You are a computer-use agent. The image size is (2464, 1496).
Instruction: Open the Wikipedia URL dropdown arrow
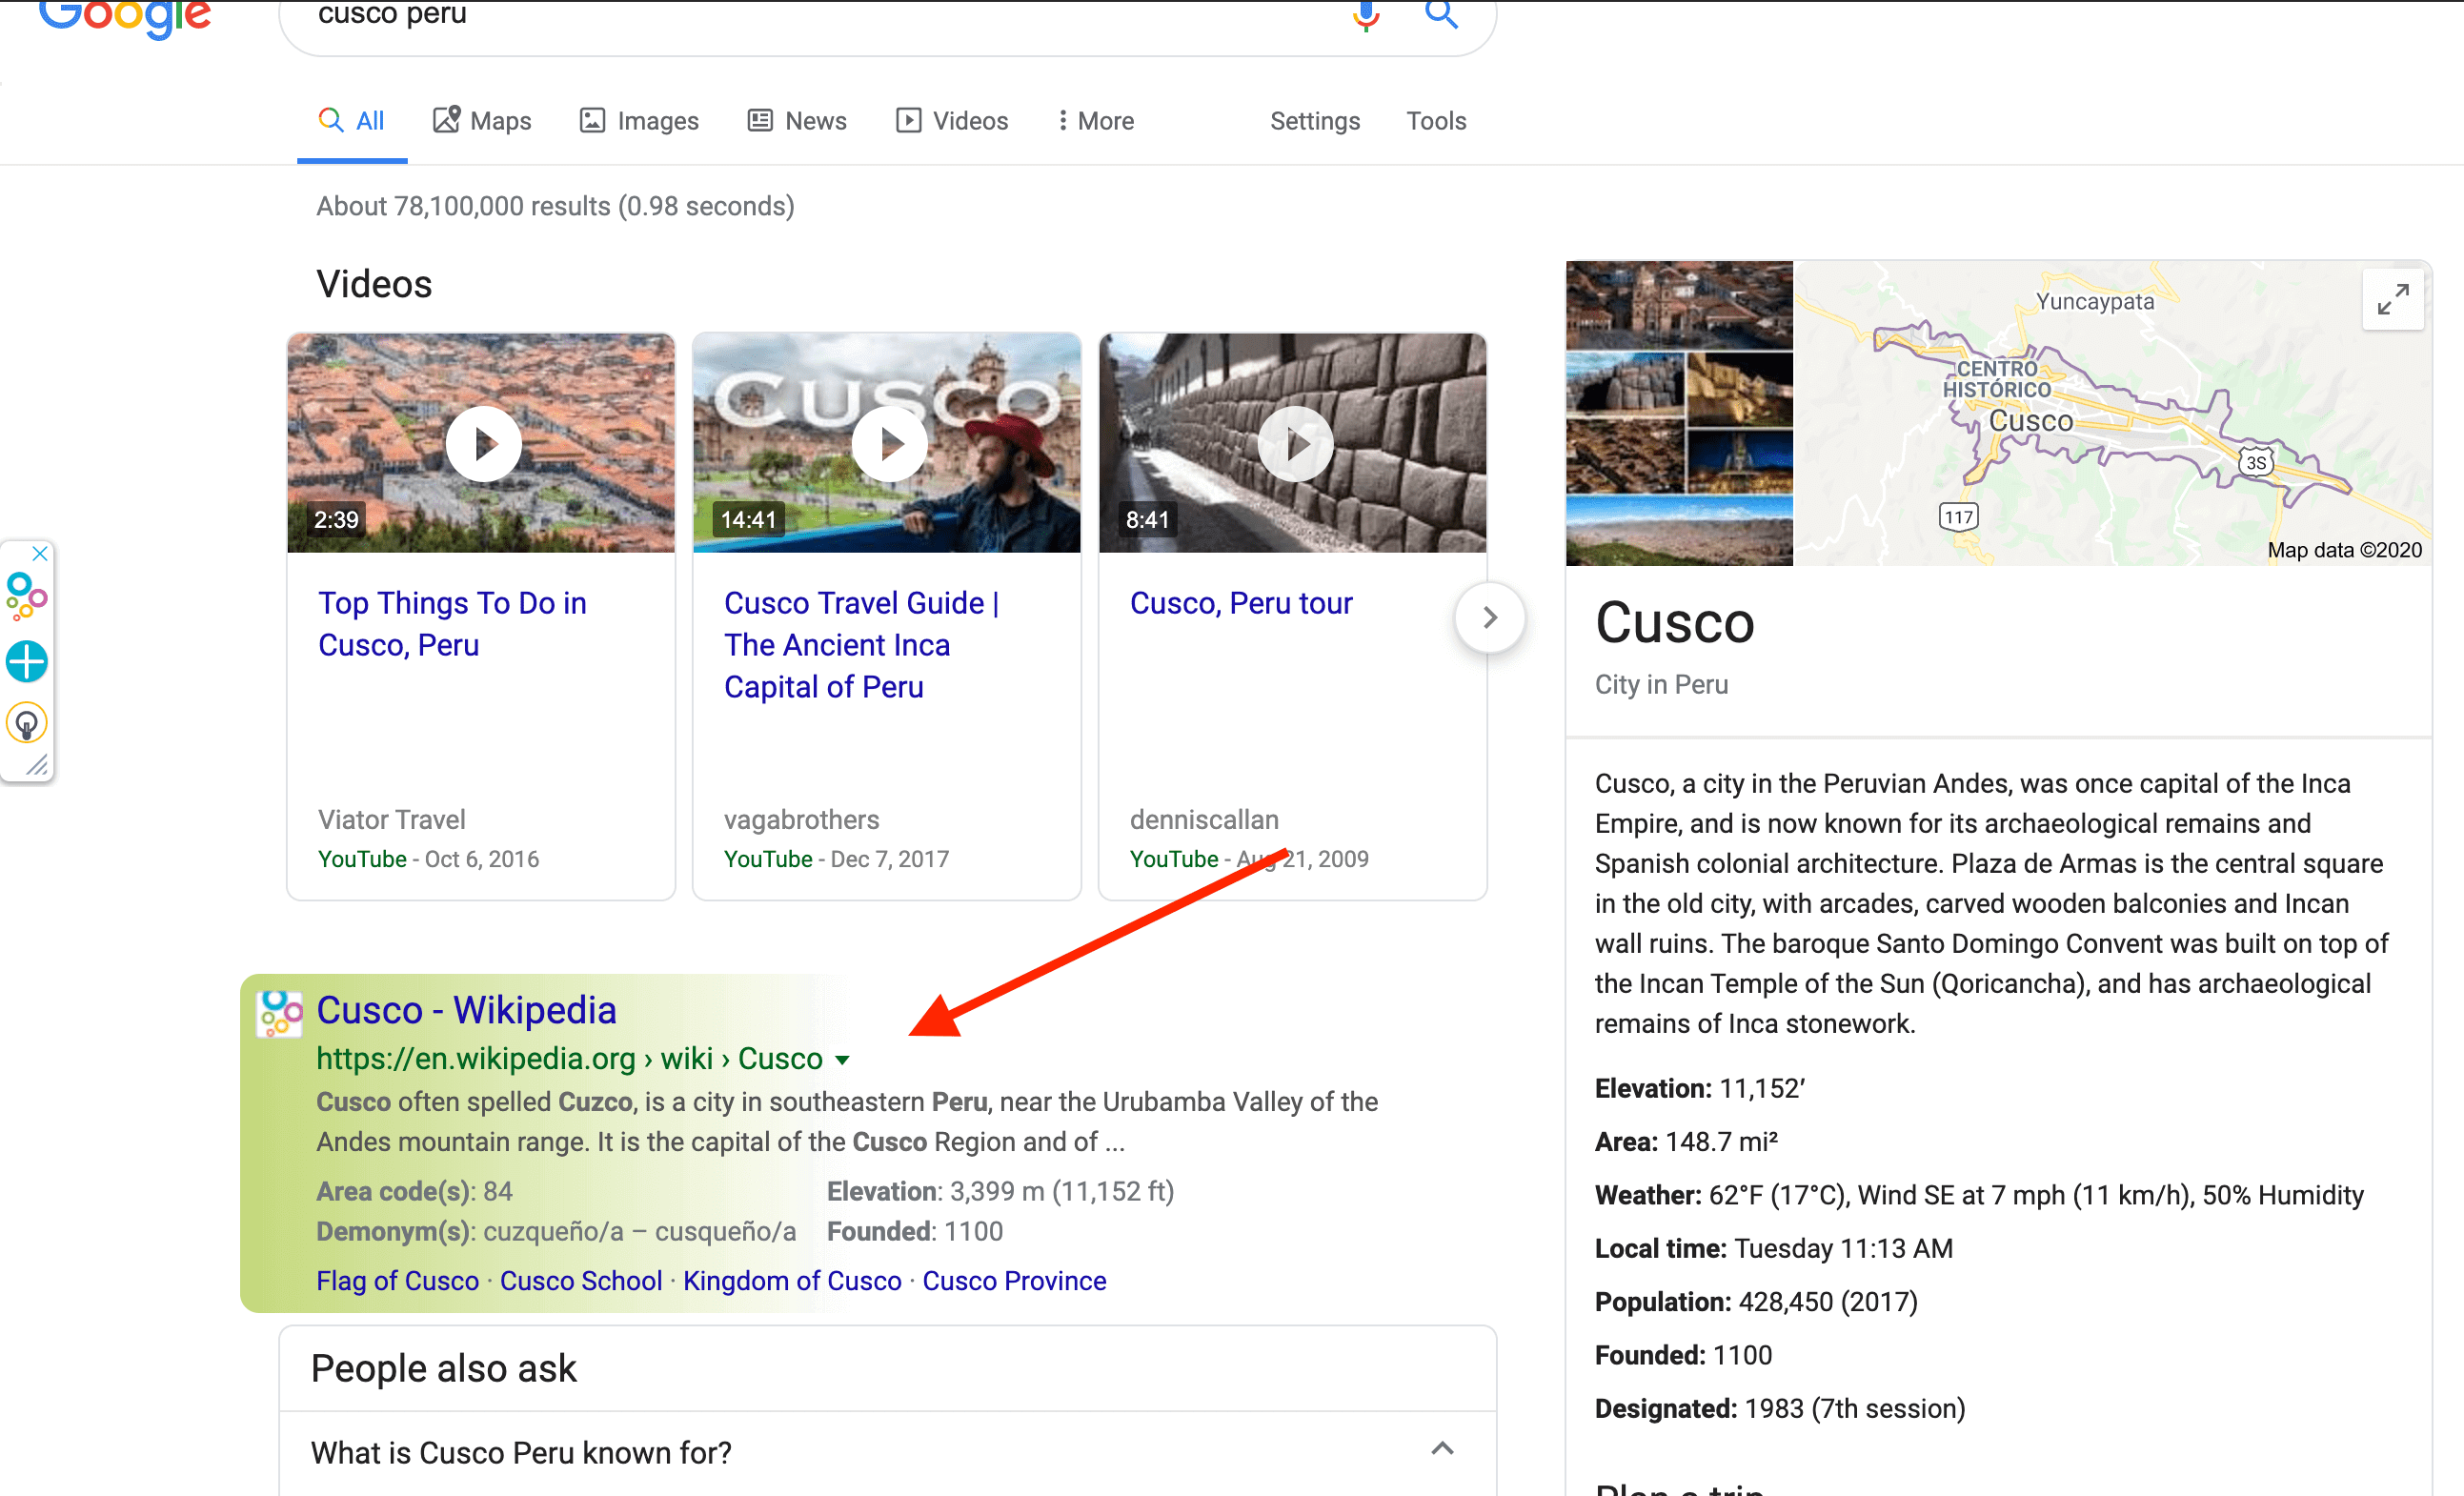coord(843,1060)
